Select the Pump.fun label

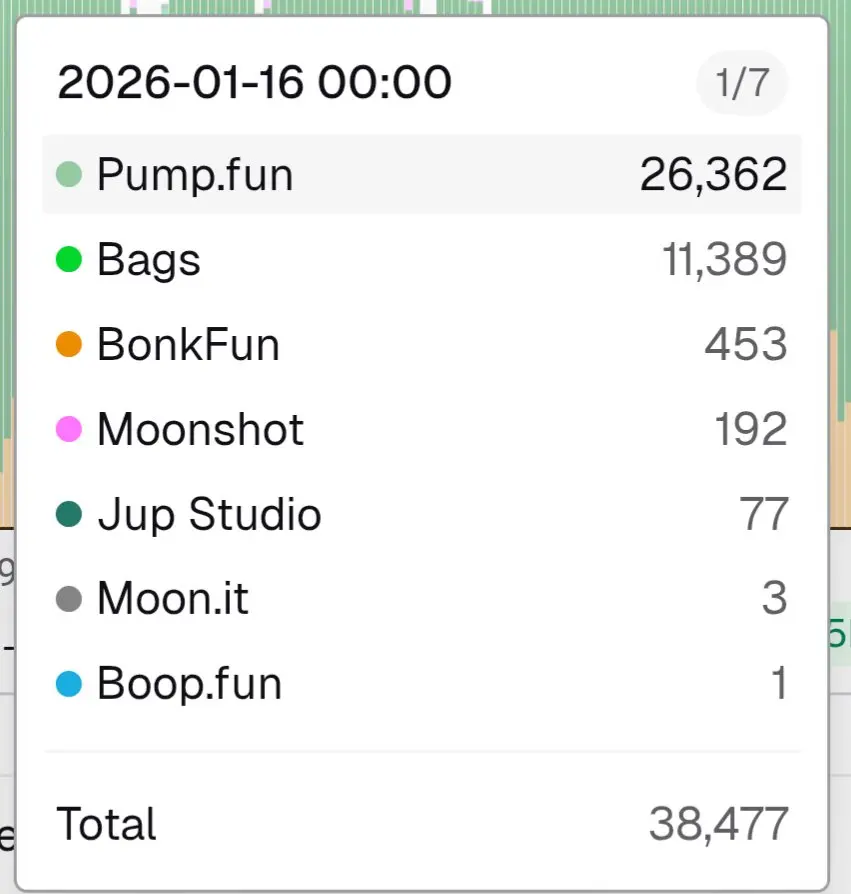[195, 175]
